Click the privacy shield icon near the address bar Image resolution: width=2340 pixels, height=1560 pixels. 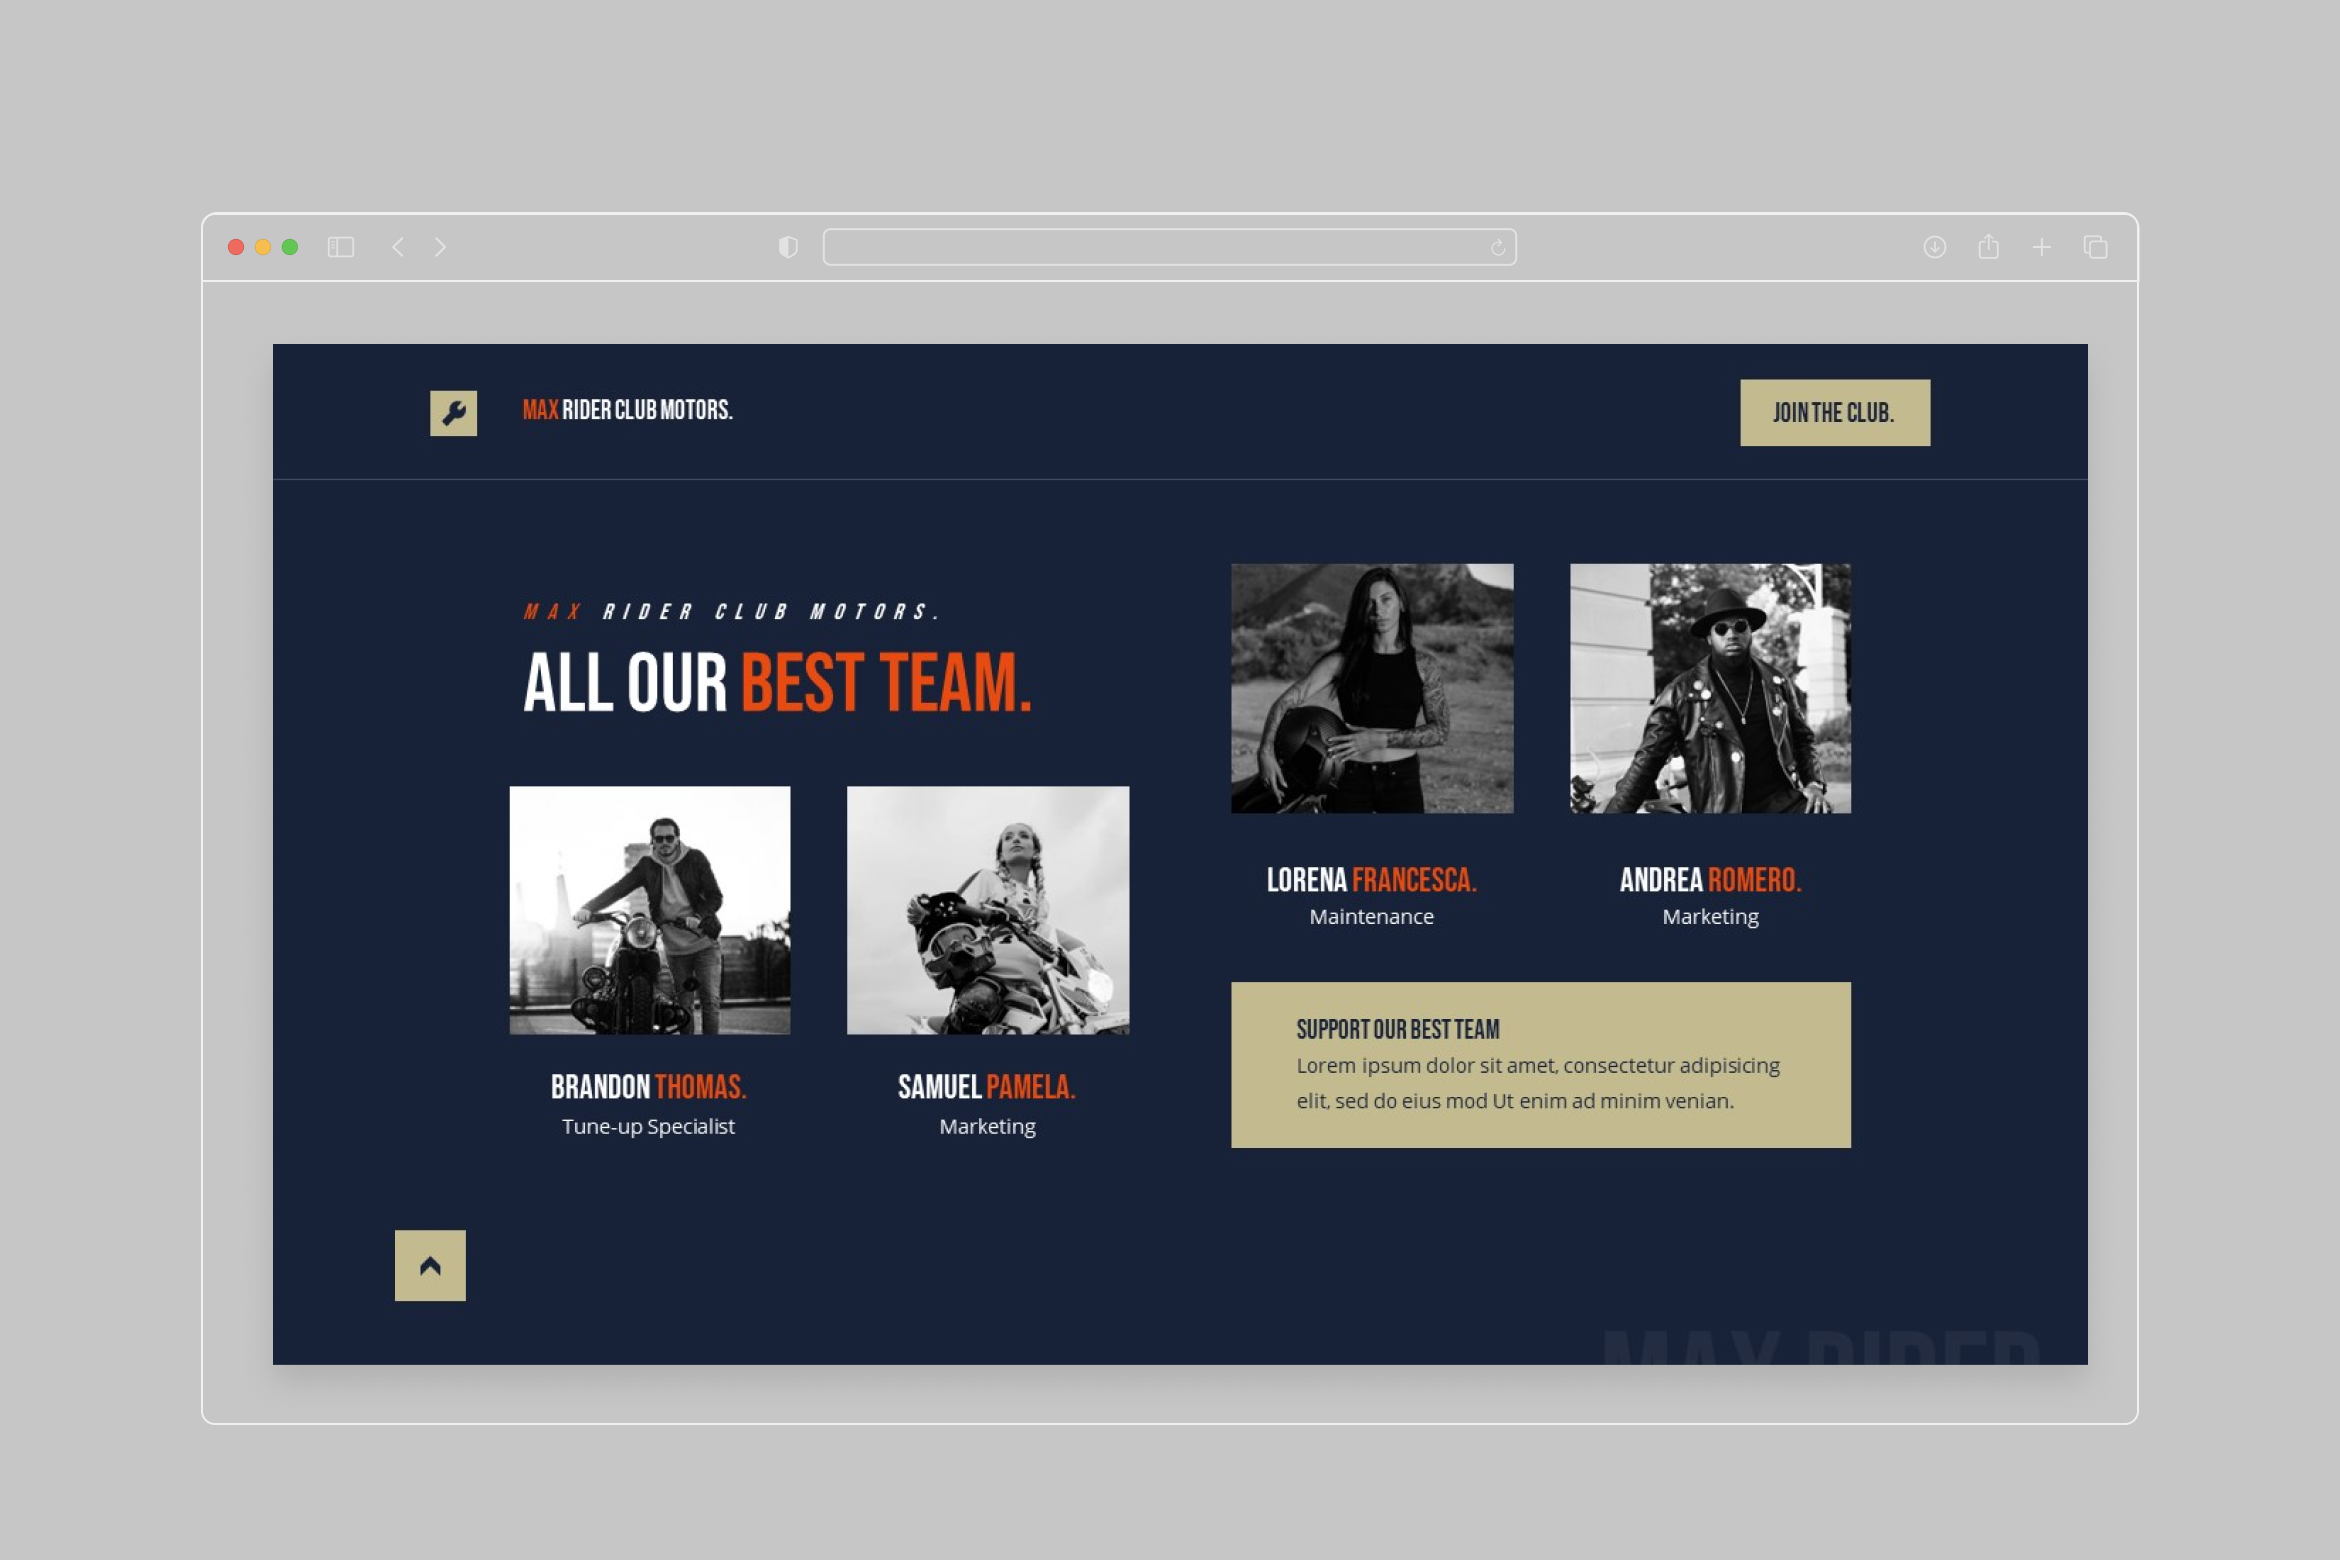[789, 246]
